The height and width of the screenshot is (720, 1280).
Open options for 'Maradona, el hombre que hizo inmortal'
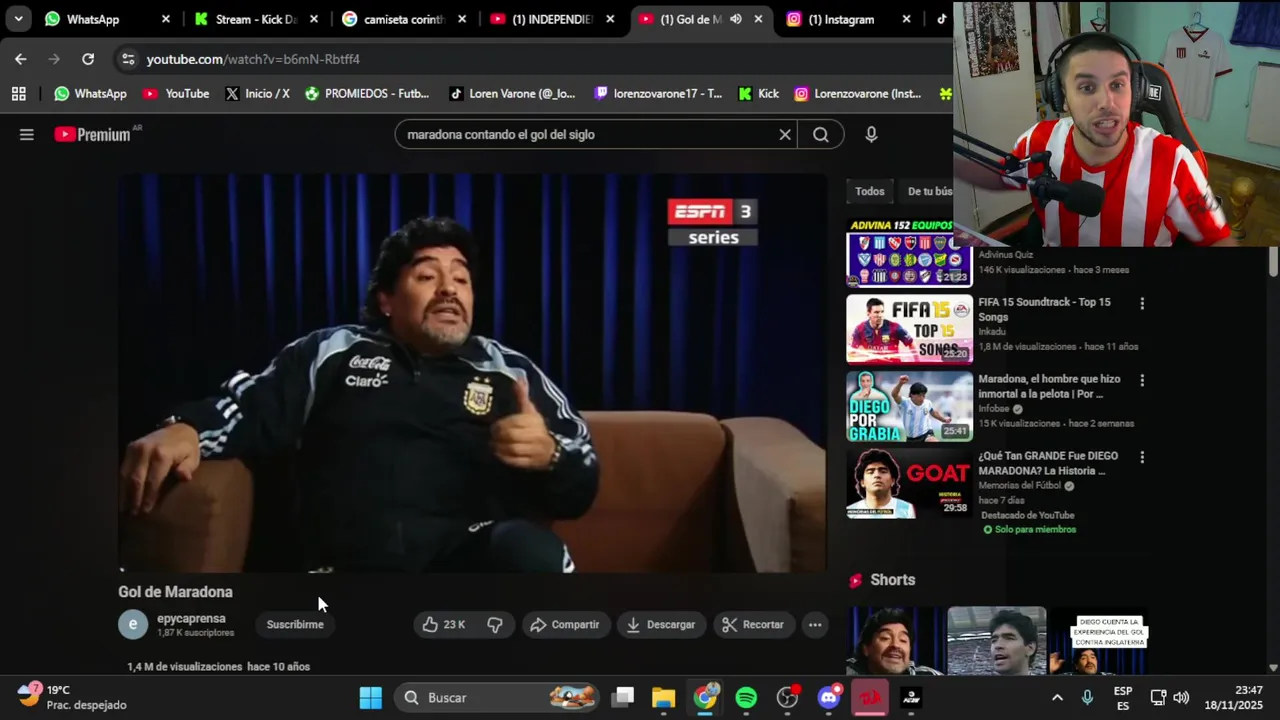tap(1142, 380)
